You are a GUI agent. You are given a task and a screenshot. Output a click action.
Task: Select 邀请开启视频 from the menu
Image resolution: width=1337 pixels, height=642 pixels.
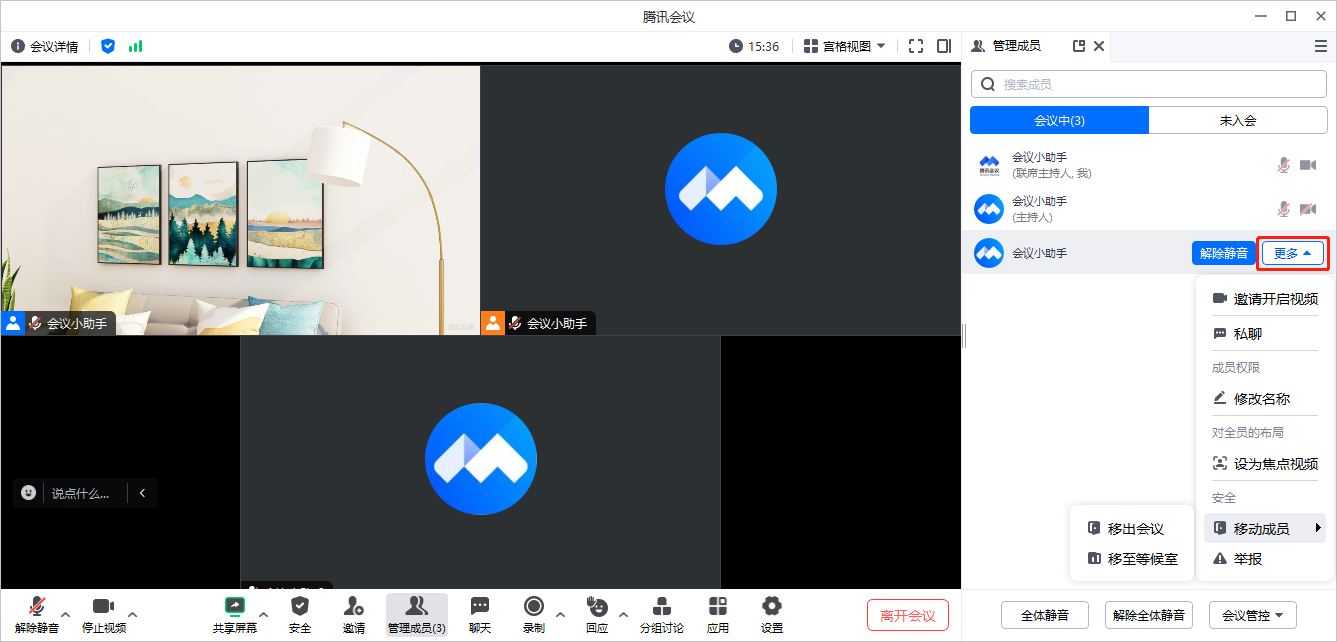[1265, 299]
